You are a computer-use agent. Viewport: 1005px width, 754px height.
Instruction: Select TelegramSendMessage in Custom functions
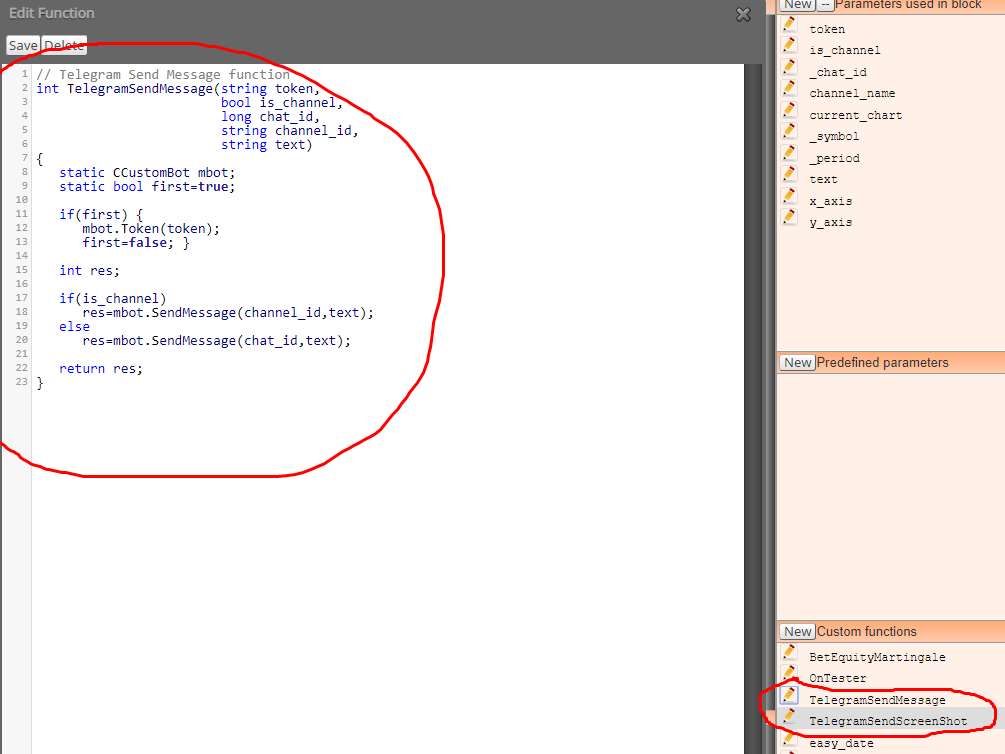tap(877, 700)
